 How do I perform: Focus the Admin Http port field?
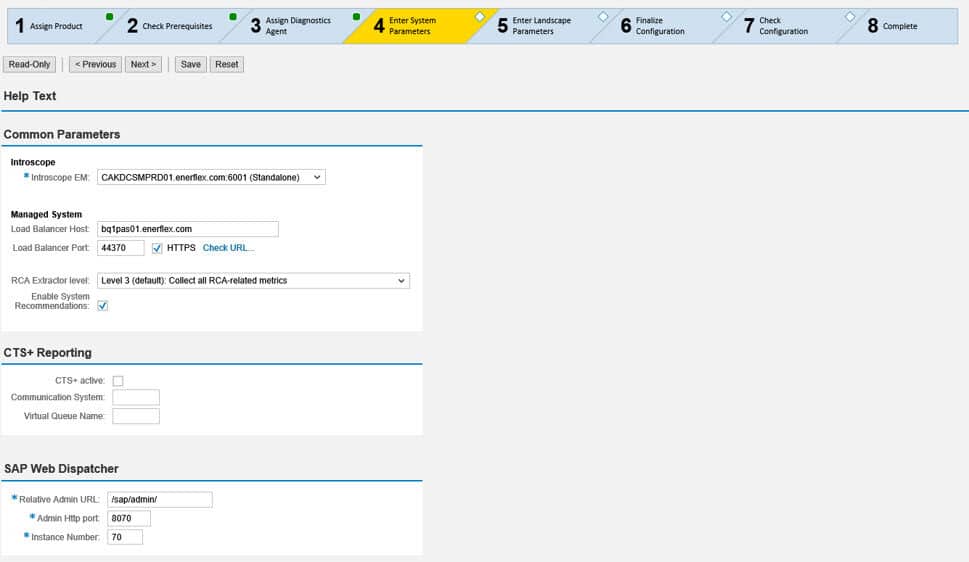pos(128,518)
